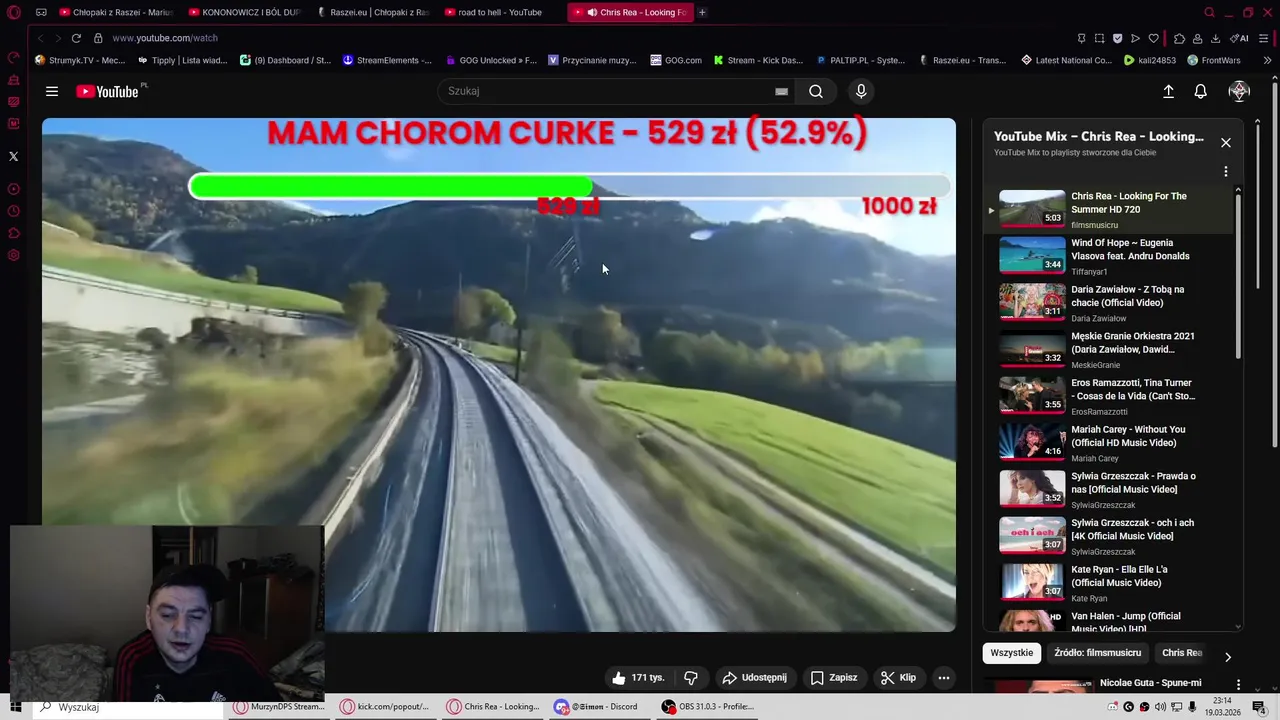
Task: Search tabs with the magnifier in title bar
Action: tap(1209, 12)
